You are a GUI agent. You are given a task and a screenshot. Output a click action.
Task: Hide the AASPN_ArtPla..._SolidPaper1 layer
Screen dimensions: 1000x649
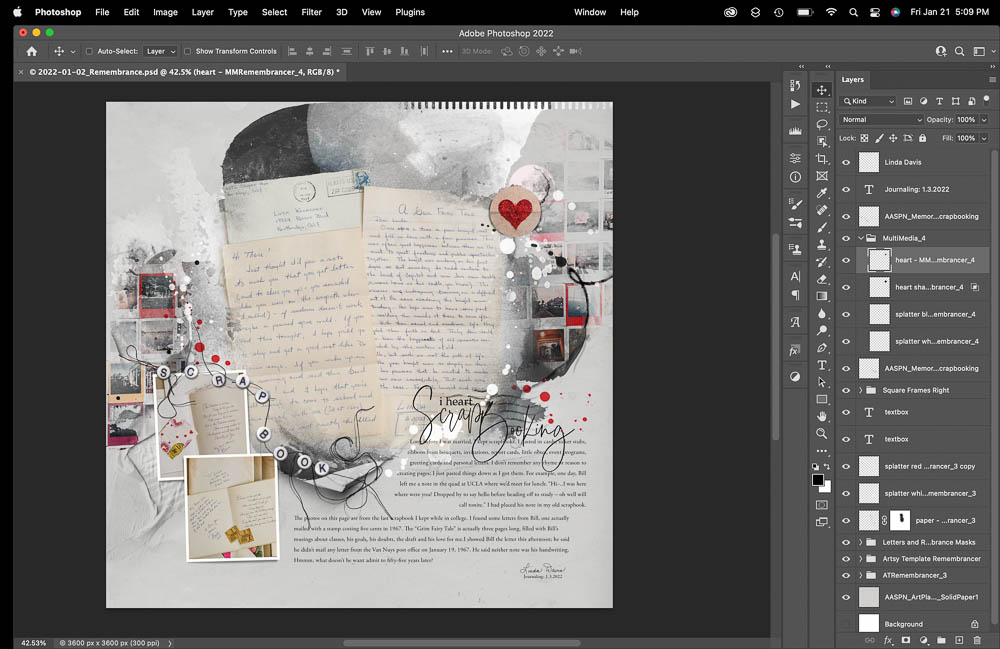click(846, 597)
